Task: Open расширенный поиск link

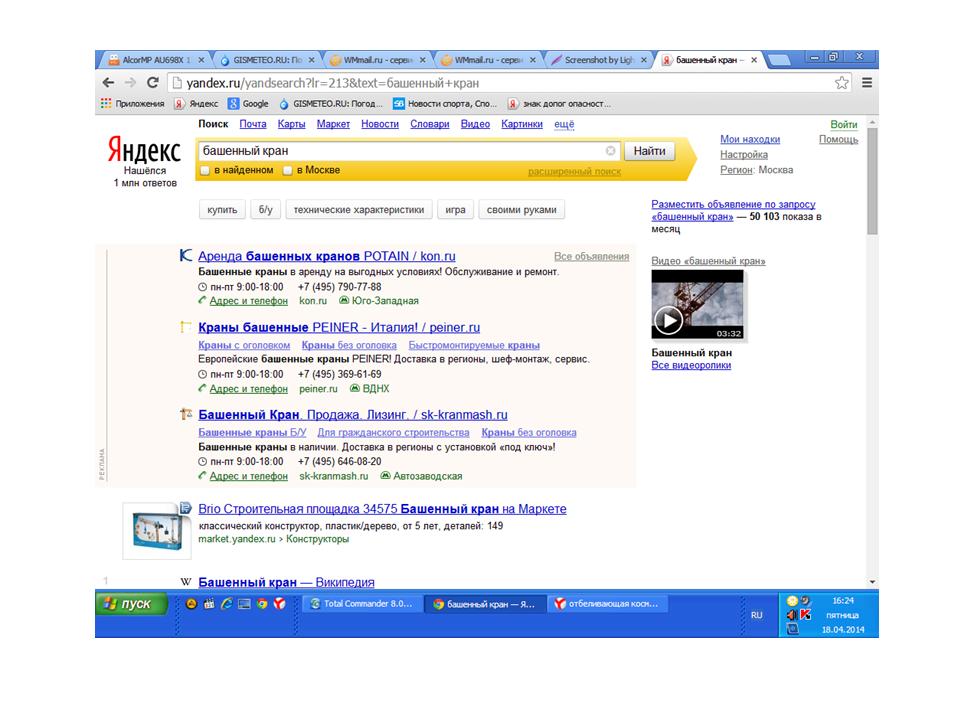Action: 574,171
